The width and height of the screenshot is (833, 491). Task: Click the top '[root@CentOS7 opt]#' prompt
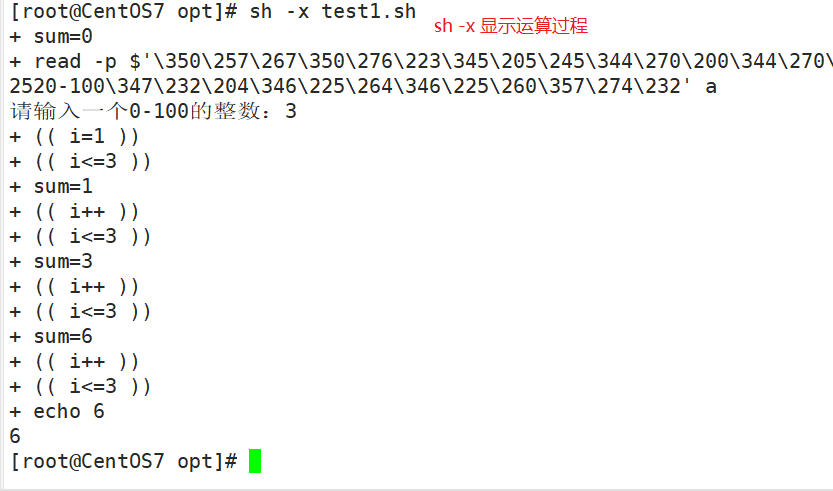[x=123, y=11]
